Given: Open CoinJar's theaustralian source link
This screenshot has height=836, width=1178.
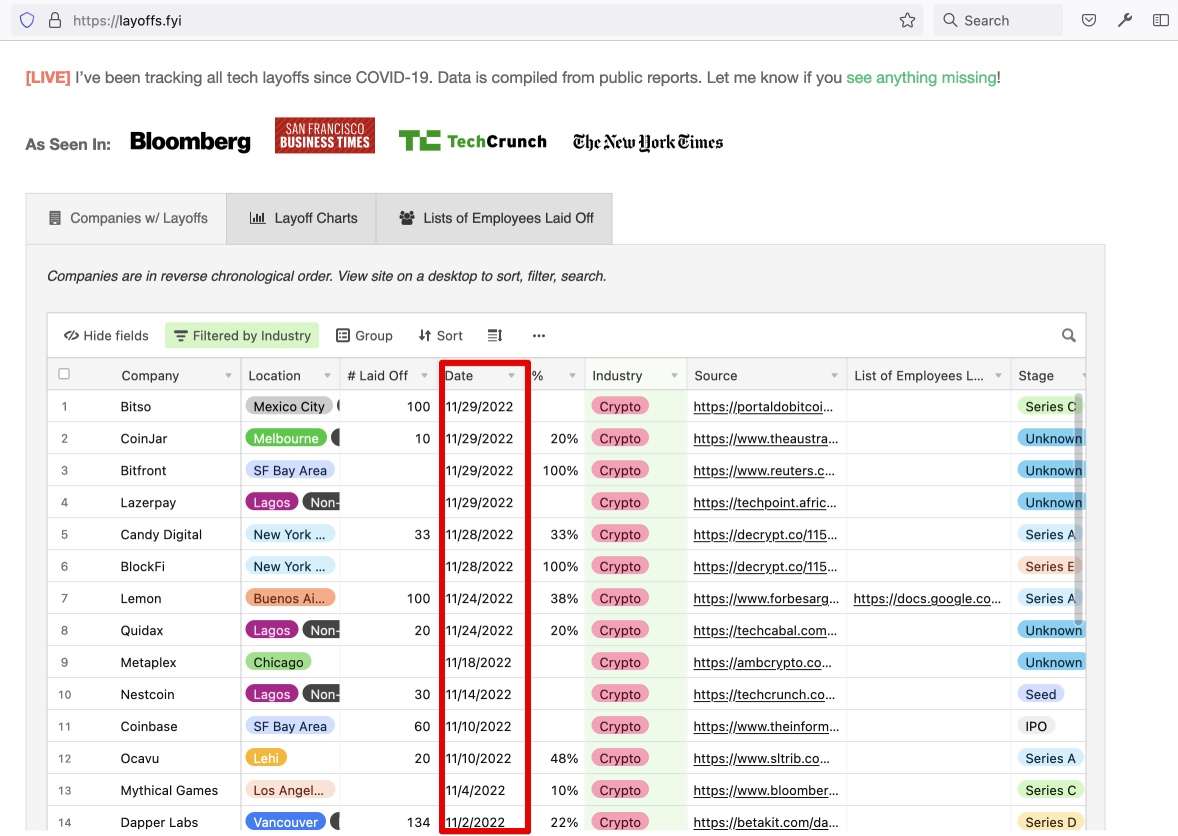Looking at the screenshot, I should pyautogui.click(x=766, y=439).
